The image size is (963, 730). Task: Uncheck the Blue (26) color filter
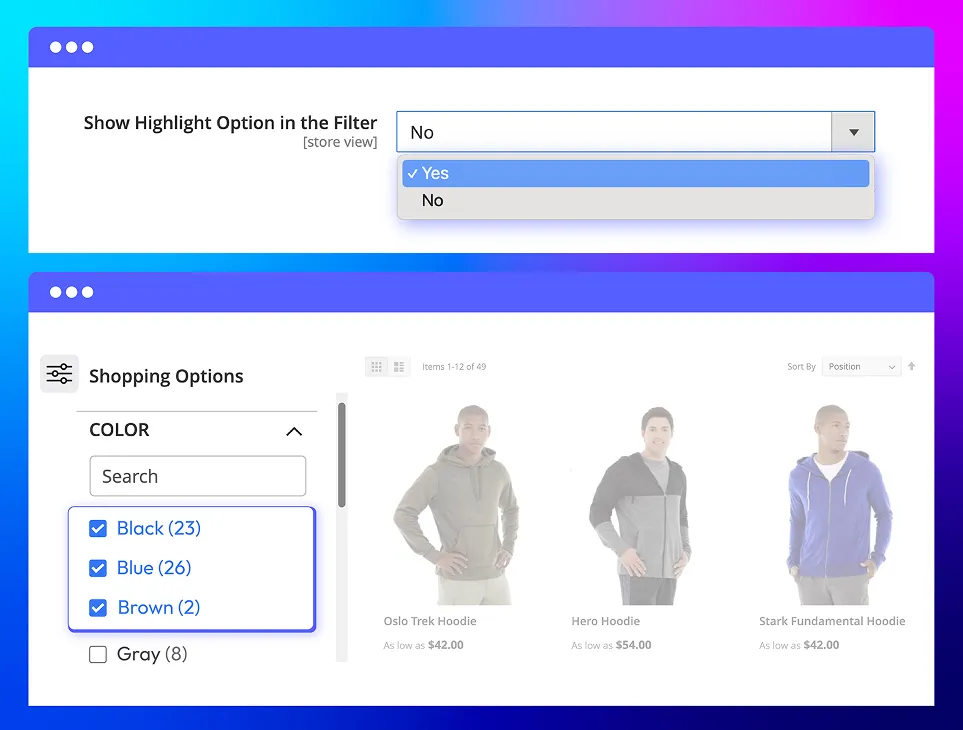(x=98, y=568)
